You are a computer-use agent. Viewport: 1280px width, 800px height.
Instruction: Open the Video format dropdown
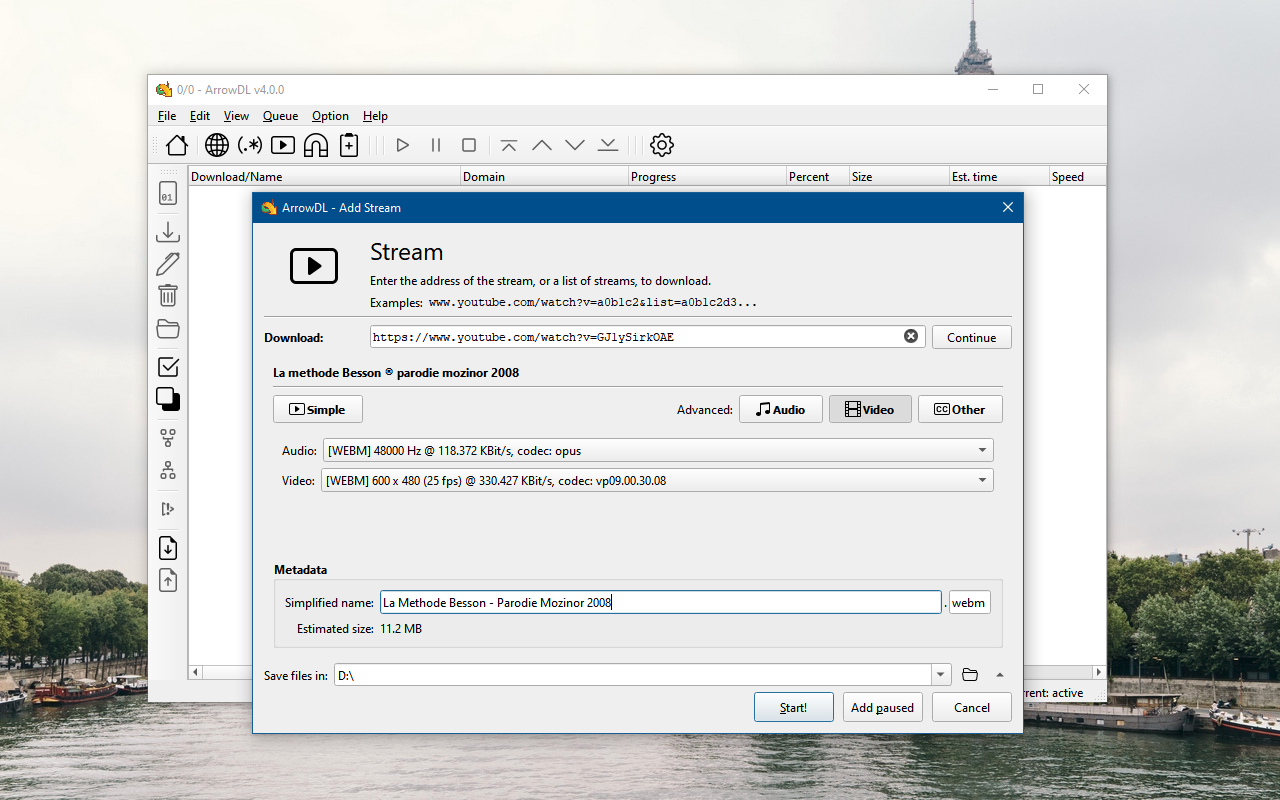tap(981, 480)
